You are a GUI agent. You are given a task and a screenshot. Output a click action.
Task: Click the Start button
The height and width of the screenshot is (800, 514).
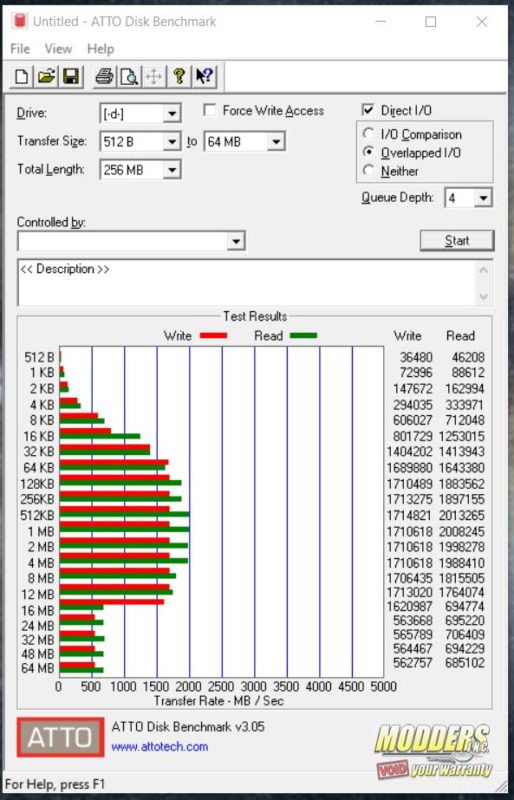tap(457, 240)
